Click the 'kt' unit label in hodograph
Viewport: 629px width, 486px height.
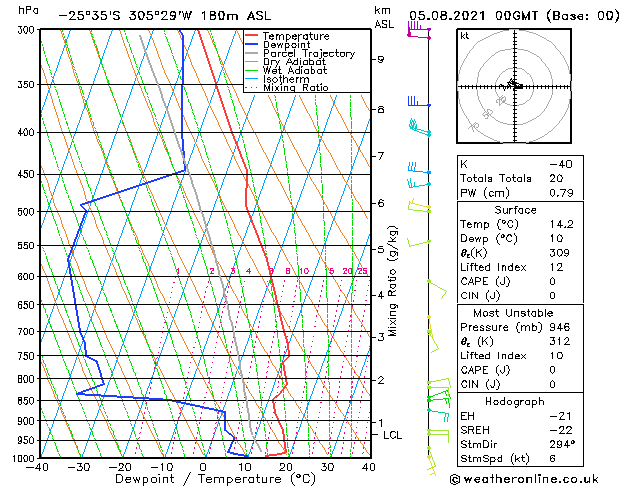point(465,36)
